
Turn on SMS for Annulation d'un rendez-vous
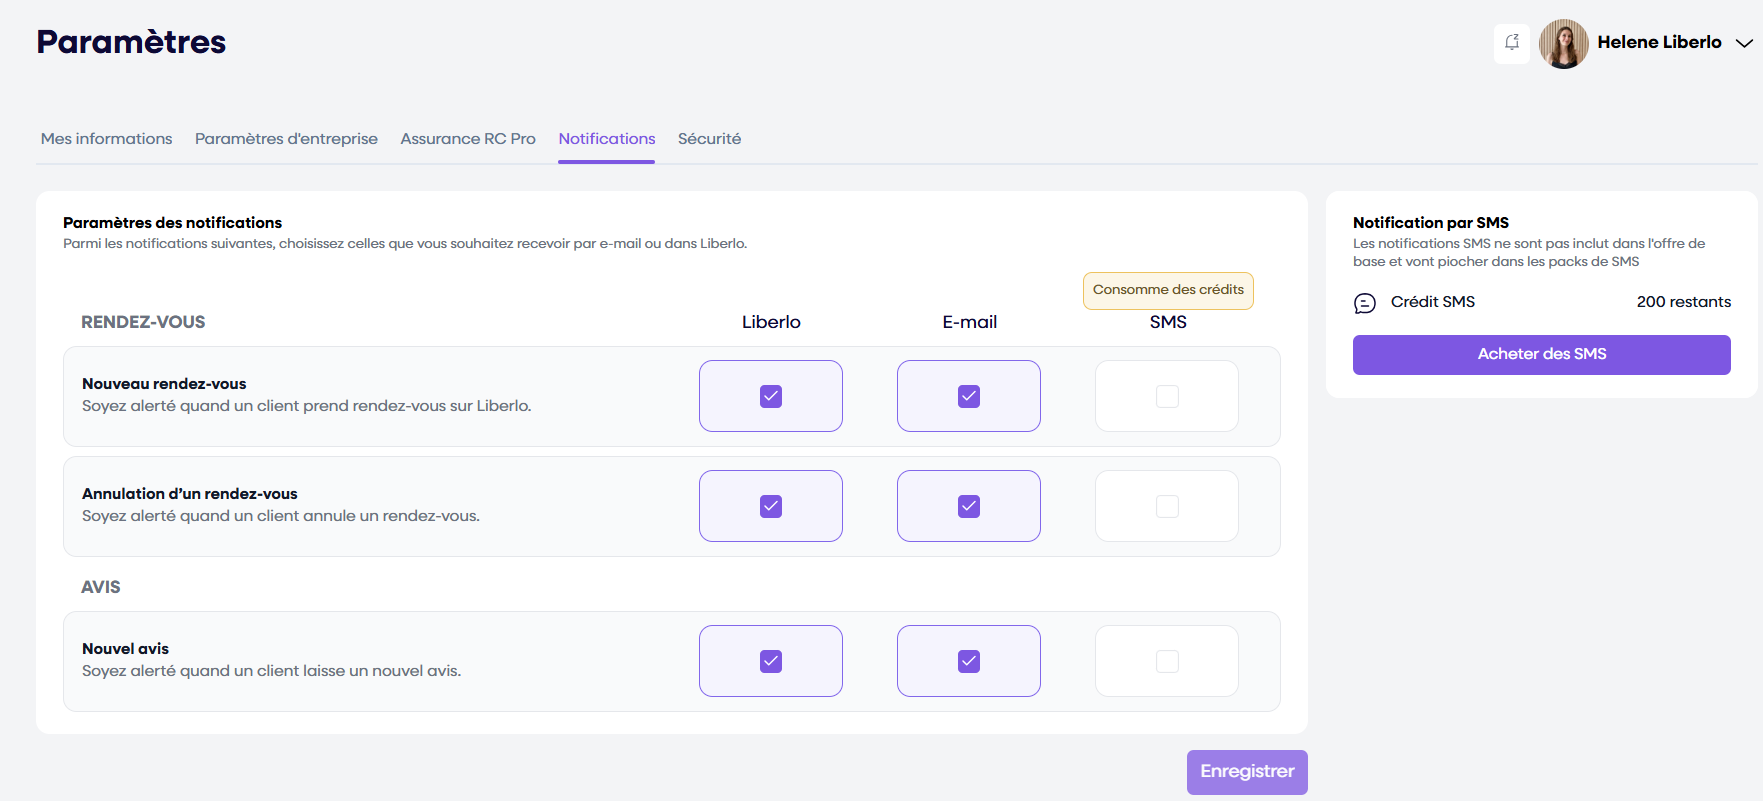(1167, 506)
